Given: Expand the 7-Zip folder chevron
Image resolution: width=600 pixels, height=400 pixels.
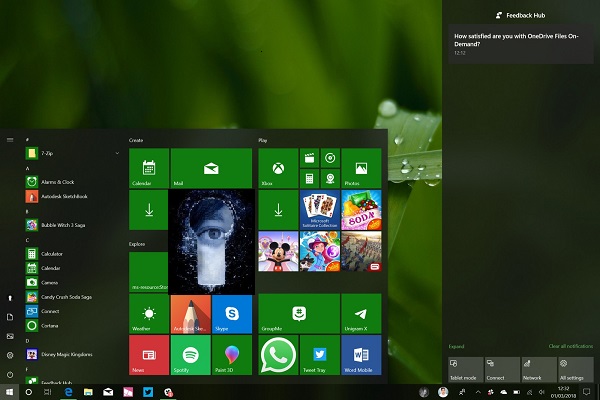Looking at the screenshot, I should pos(118,153).
